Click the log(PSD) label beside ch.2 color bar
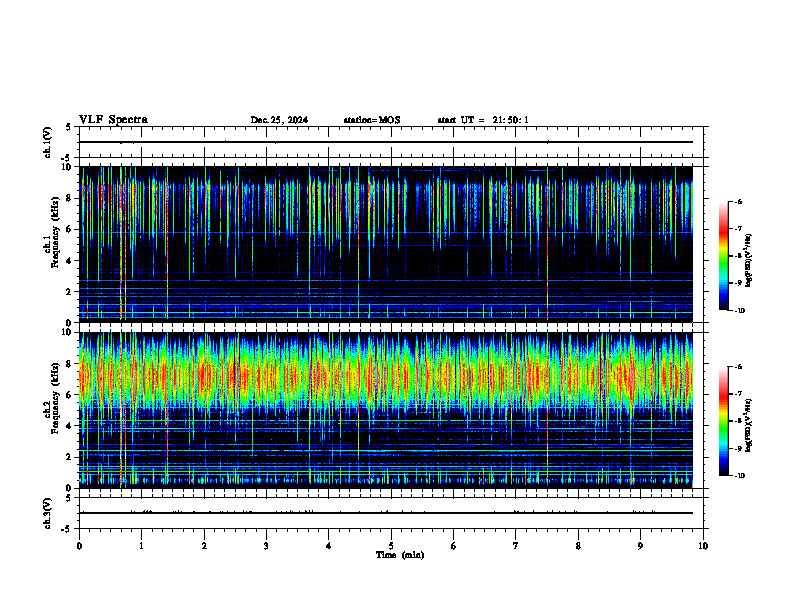The width and height of the screenshot is (792, 612). tap(749, 425)
